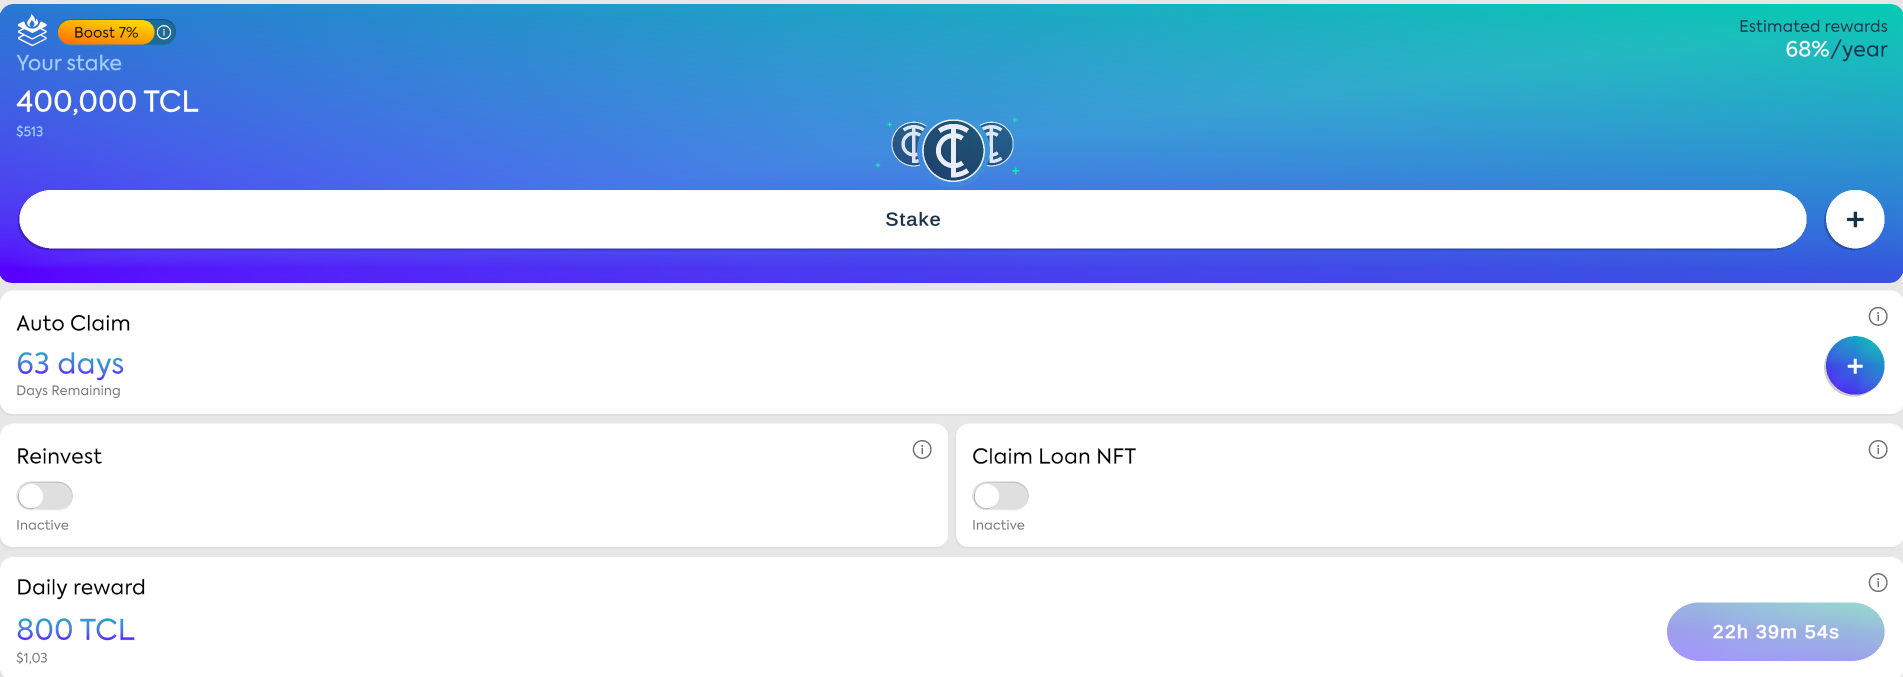Open Reinvest info icon
The width and height of the screenshot is (1903, 677).
[x=921, y=450]
